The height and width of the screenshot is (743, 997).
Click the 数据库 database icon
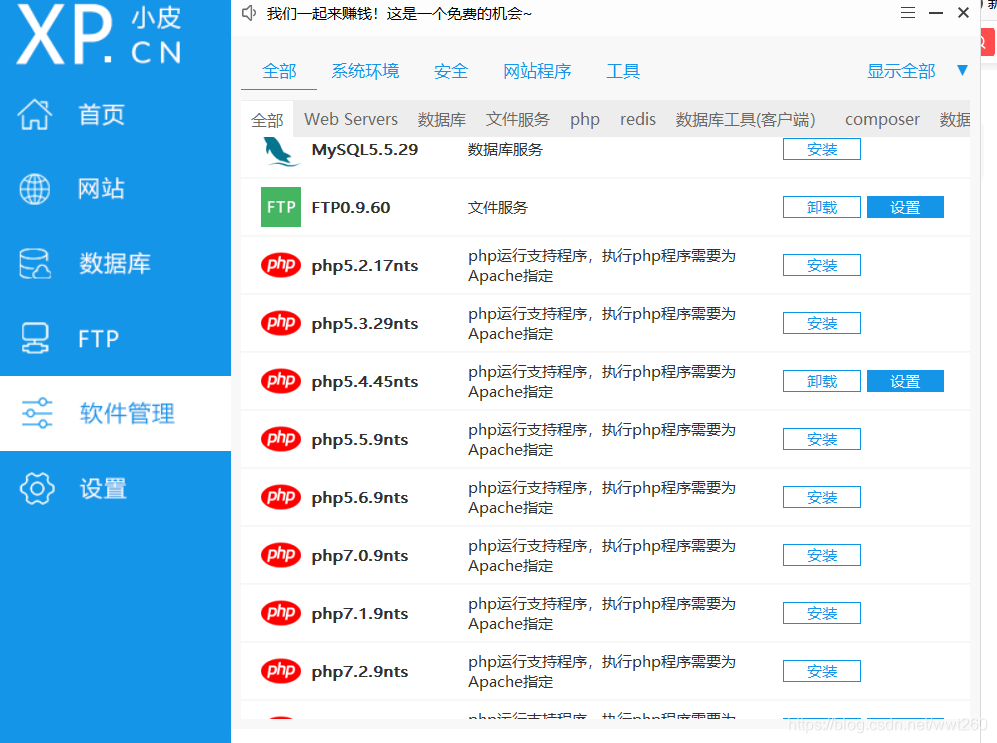34,264
